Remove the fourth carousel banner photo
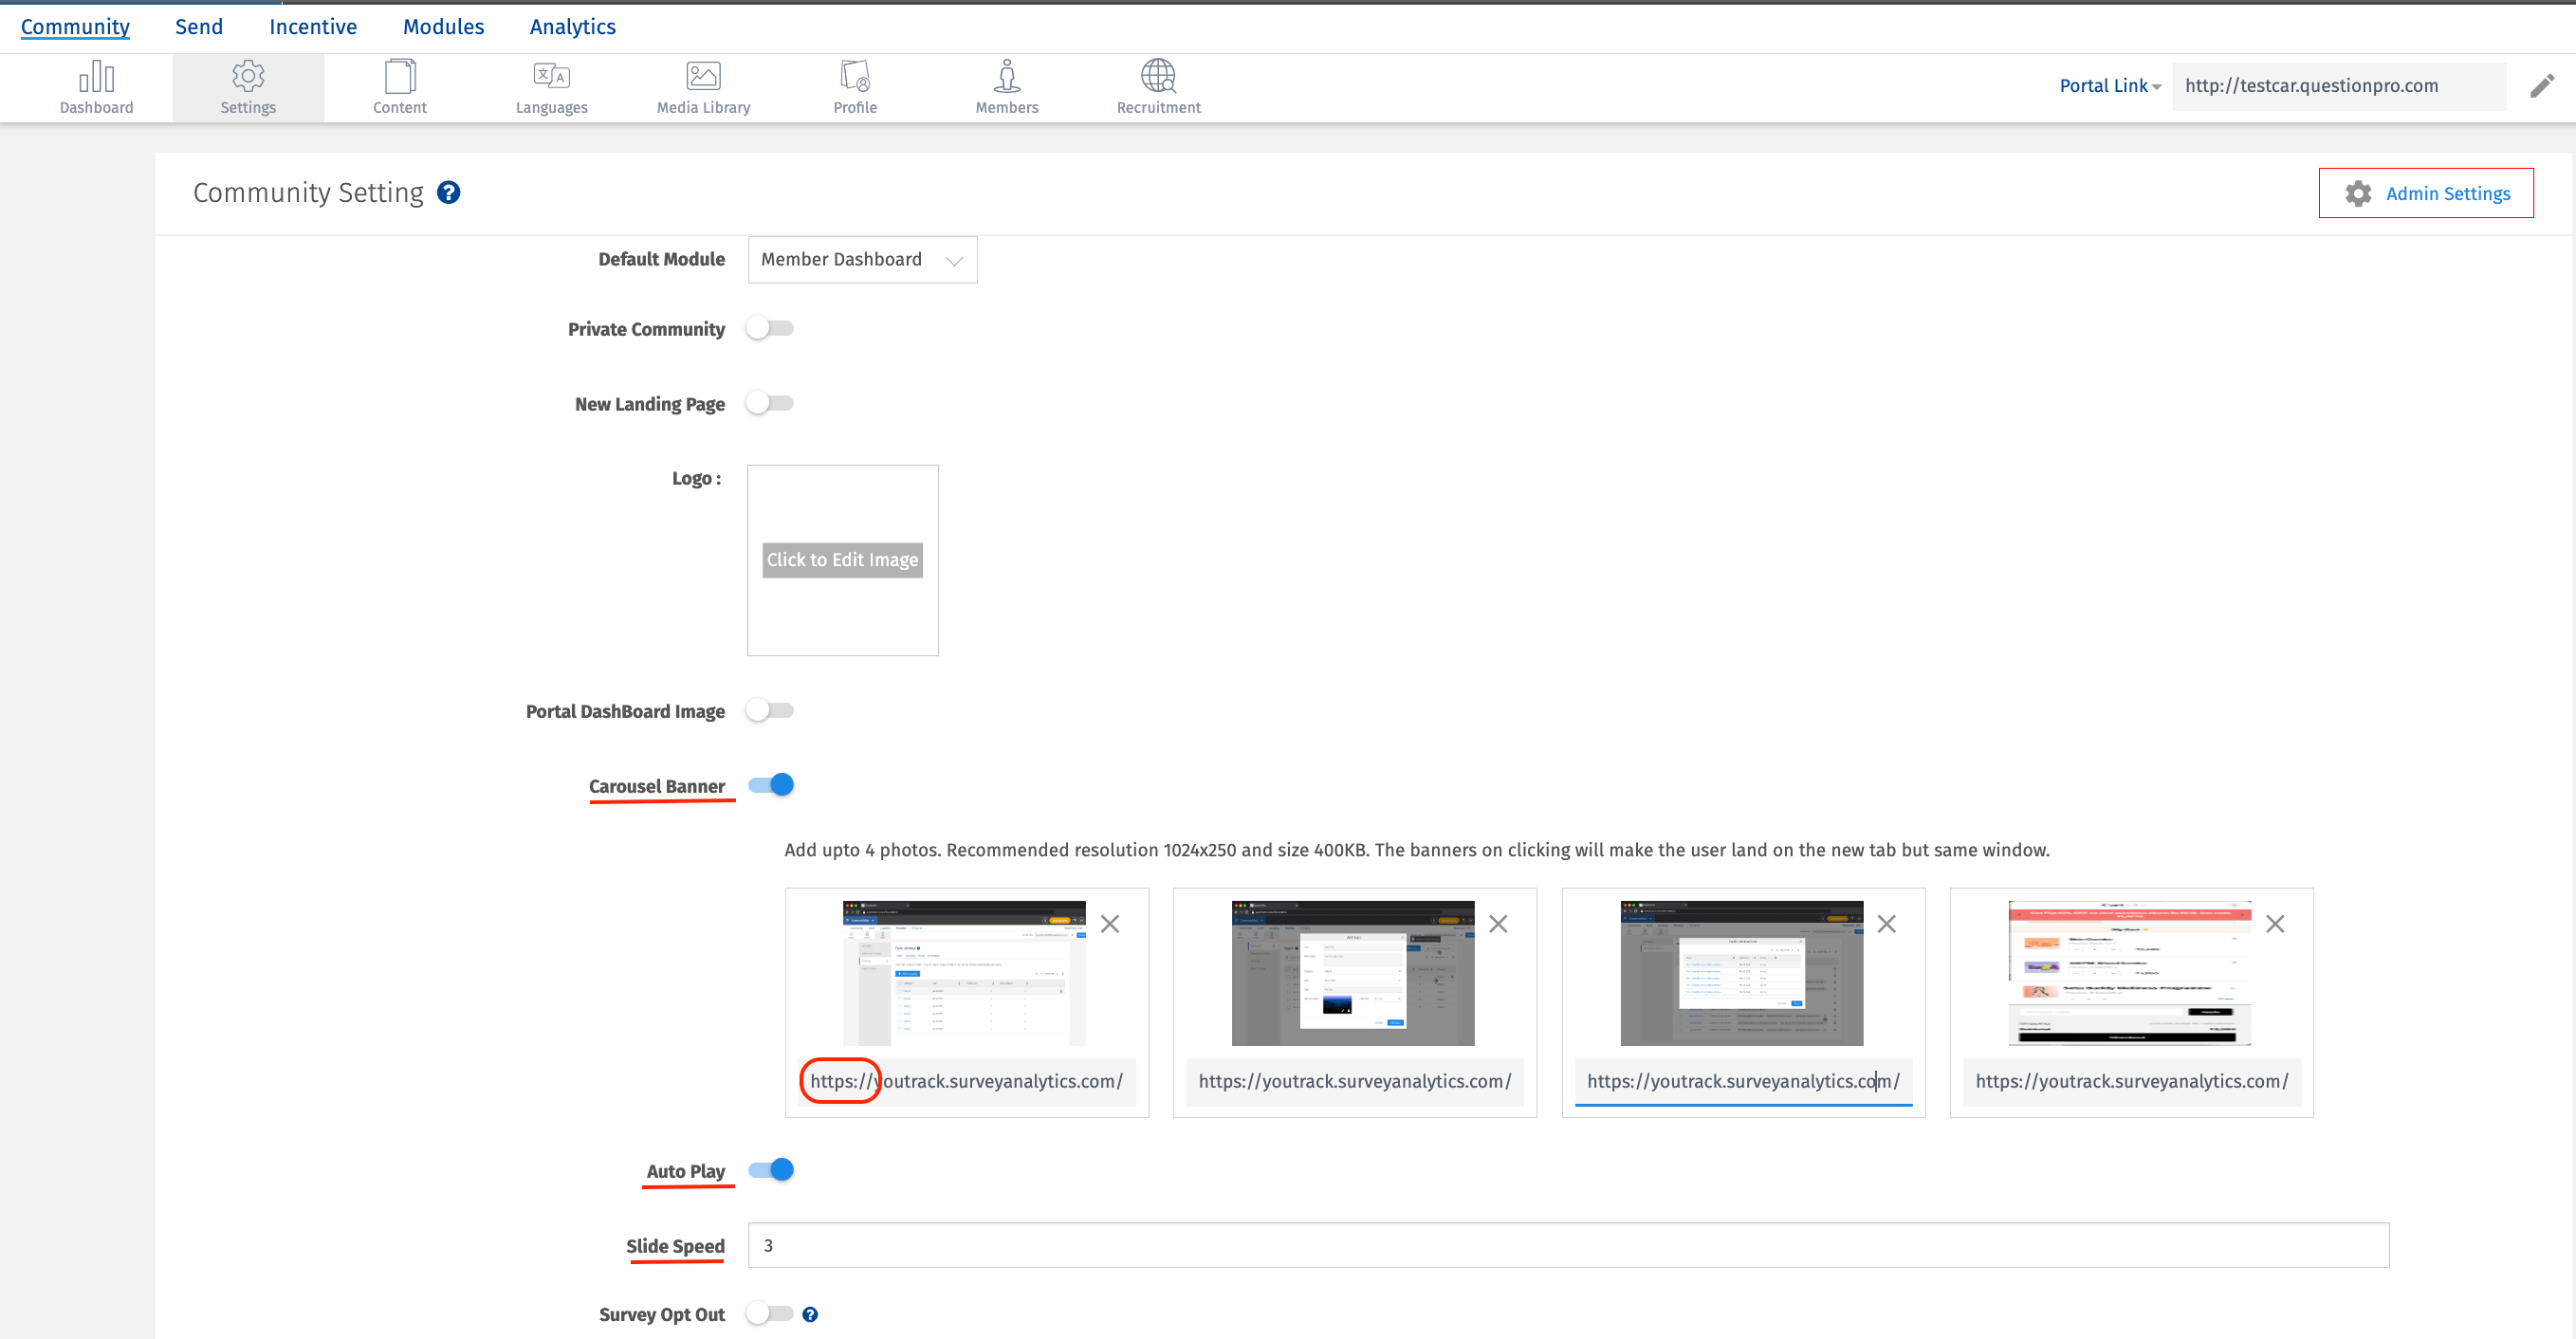This screenshot has width=2576, height=1339. point(2275,924)
